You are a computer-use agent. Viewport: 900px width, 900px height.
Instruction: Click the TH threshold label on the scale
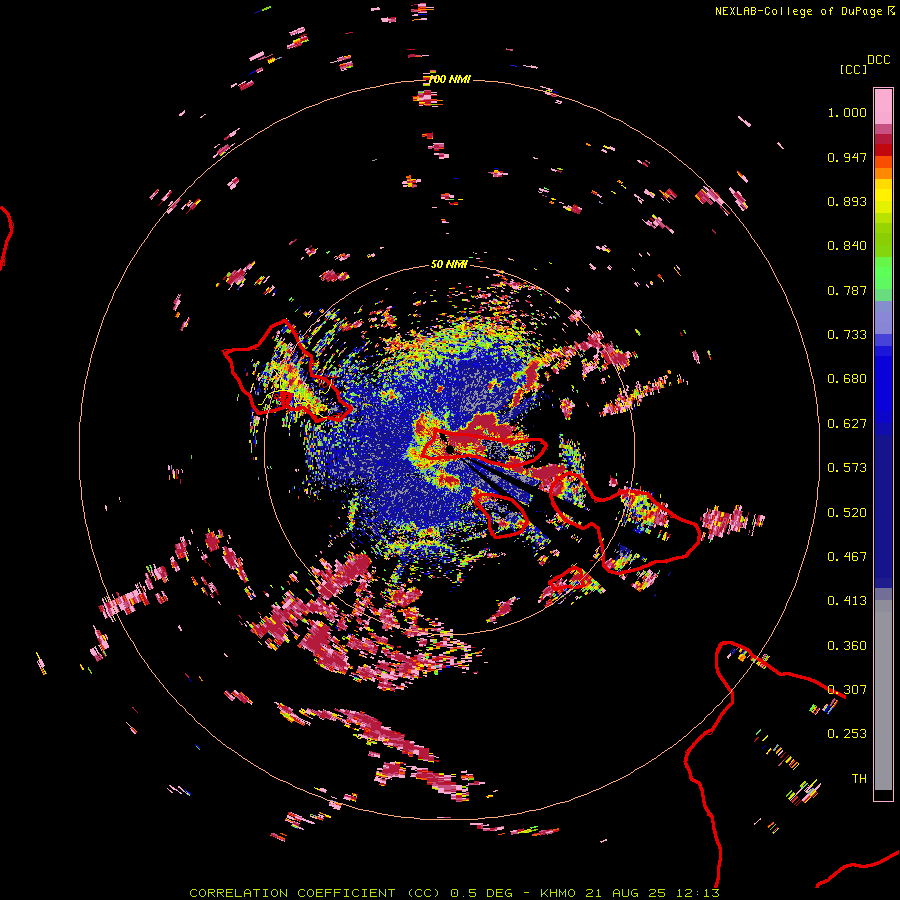(859, 779)
